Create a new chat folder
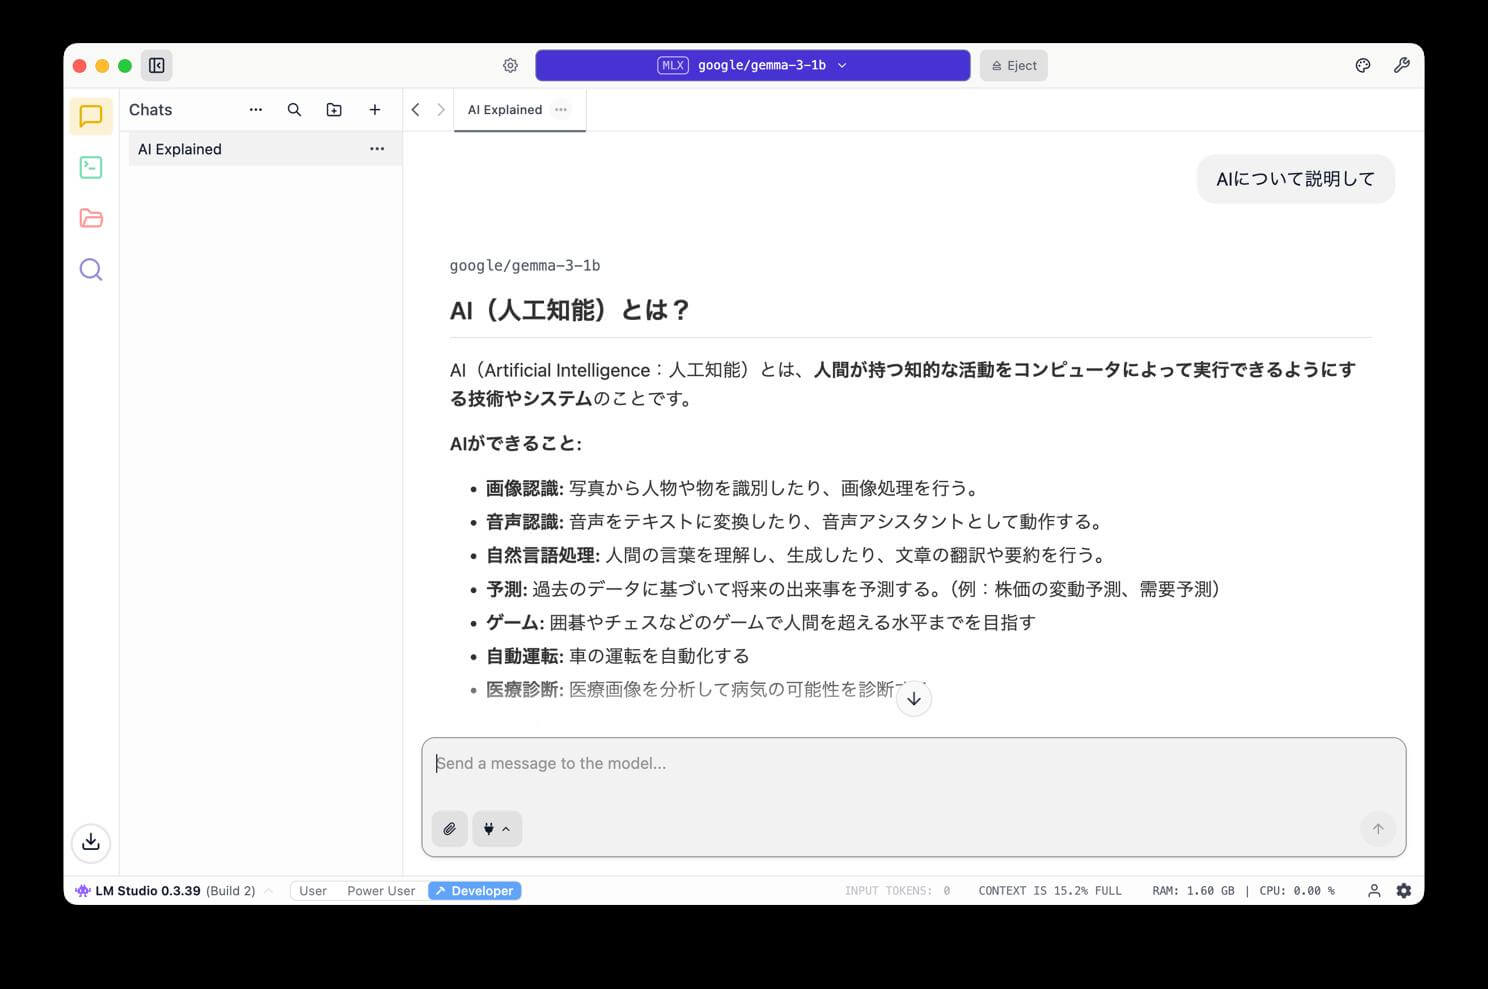 pos(334,110)
